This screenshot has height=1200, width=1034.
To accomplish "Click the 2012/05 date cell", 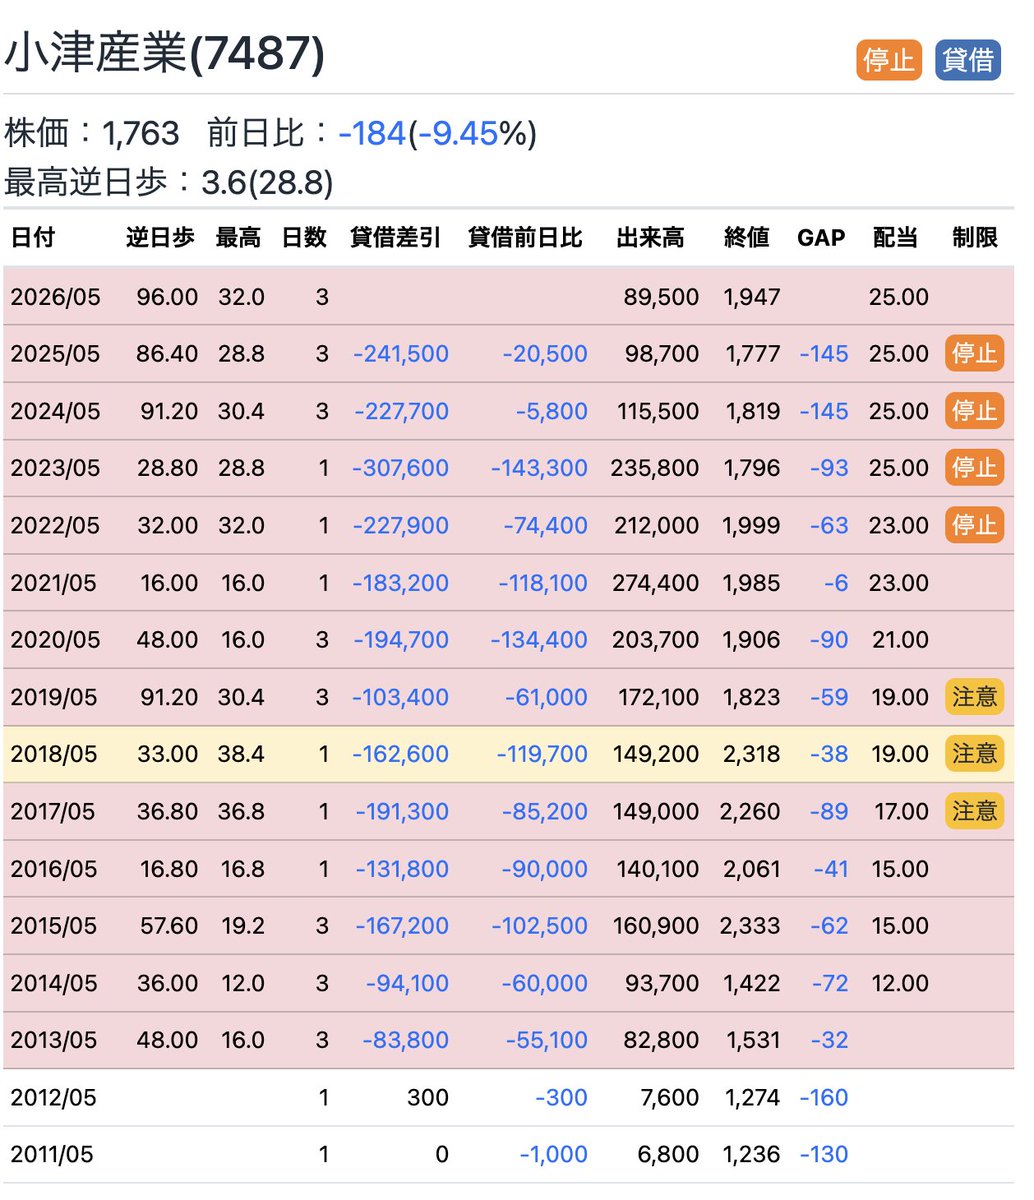I will (53, 1097).
